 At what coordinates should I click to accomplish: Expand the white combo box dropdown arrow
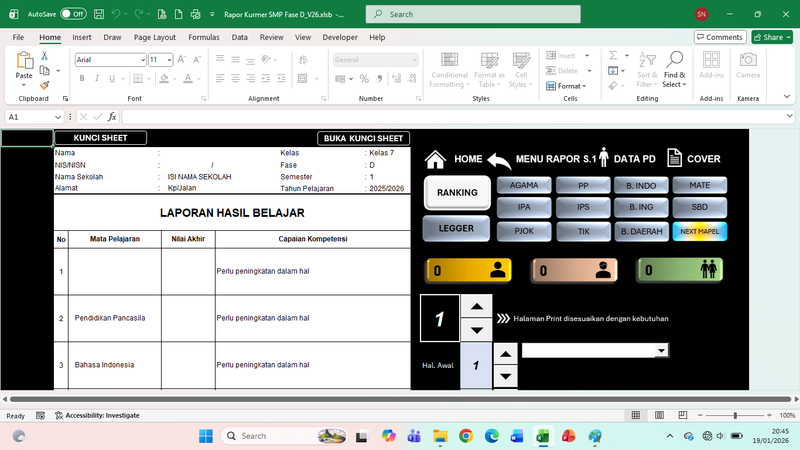tap(661, 350)
